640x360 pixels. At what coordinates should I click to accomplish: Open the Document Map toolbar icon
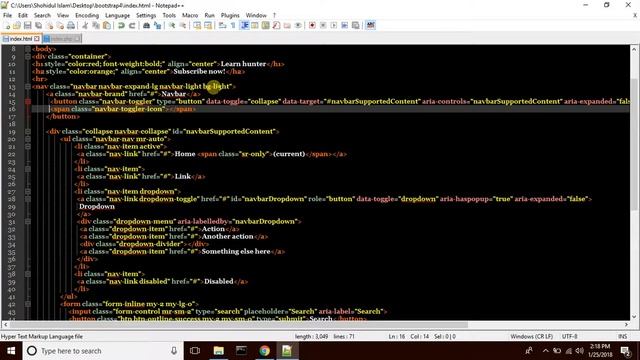point(266,25)
